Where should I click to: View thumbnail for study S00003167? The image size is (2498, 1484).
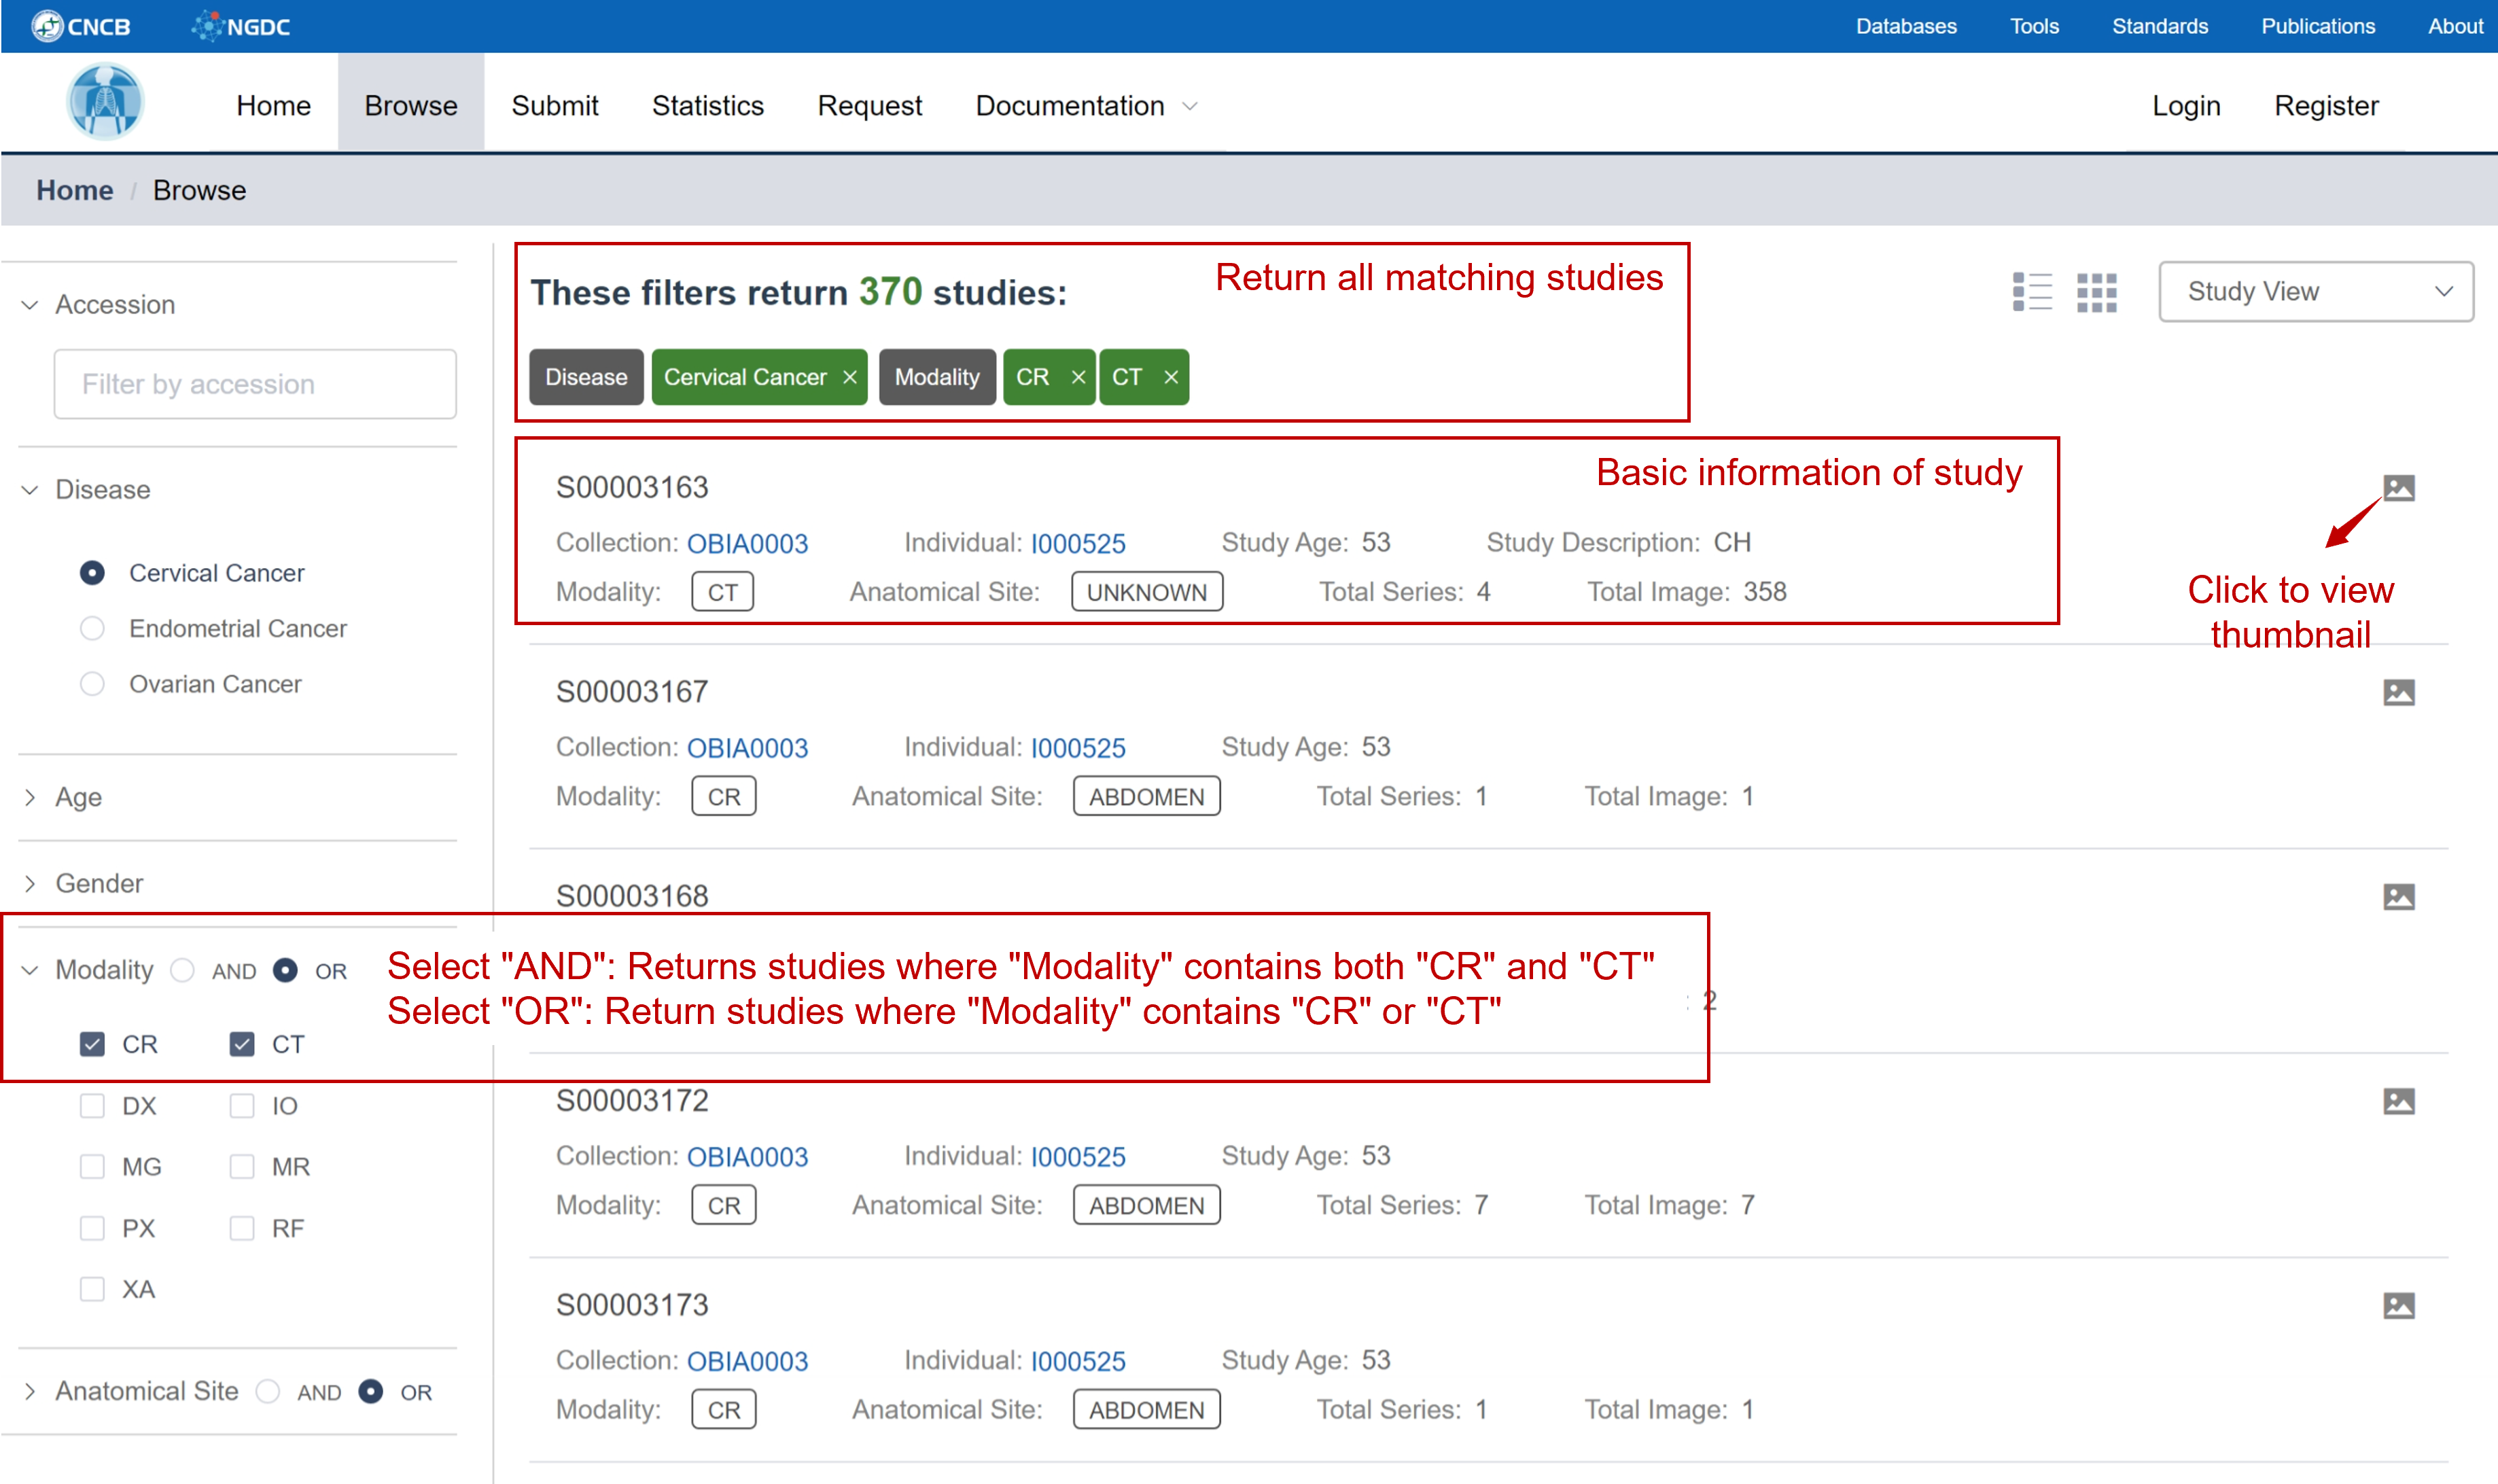coord(2398,692)
